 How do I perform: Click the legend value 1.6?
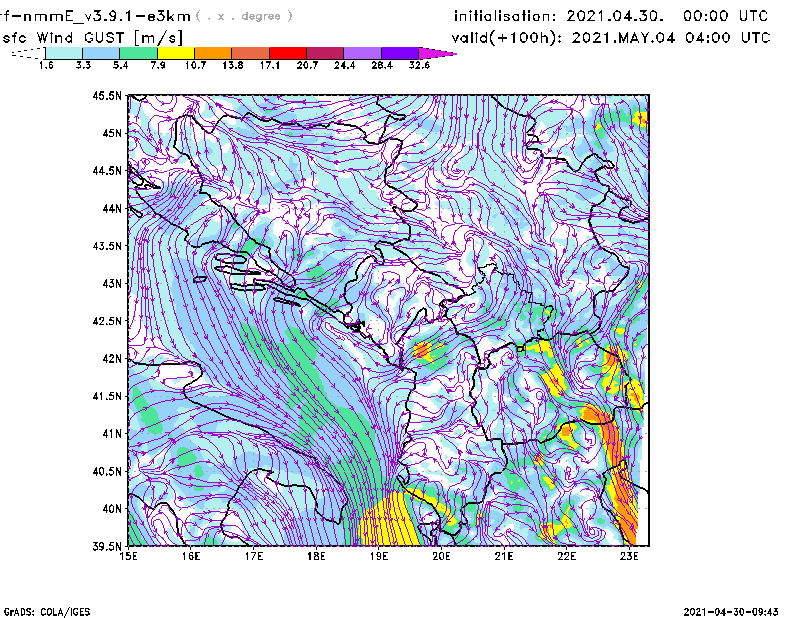(46, 65)
